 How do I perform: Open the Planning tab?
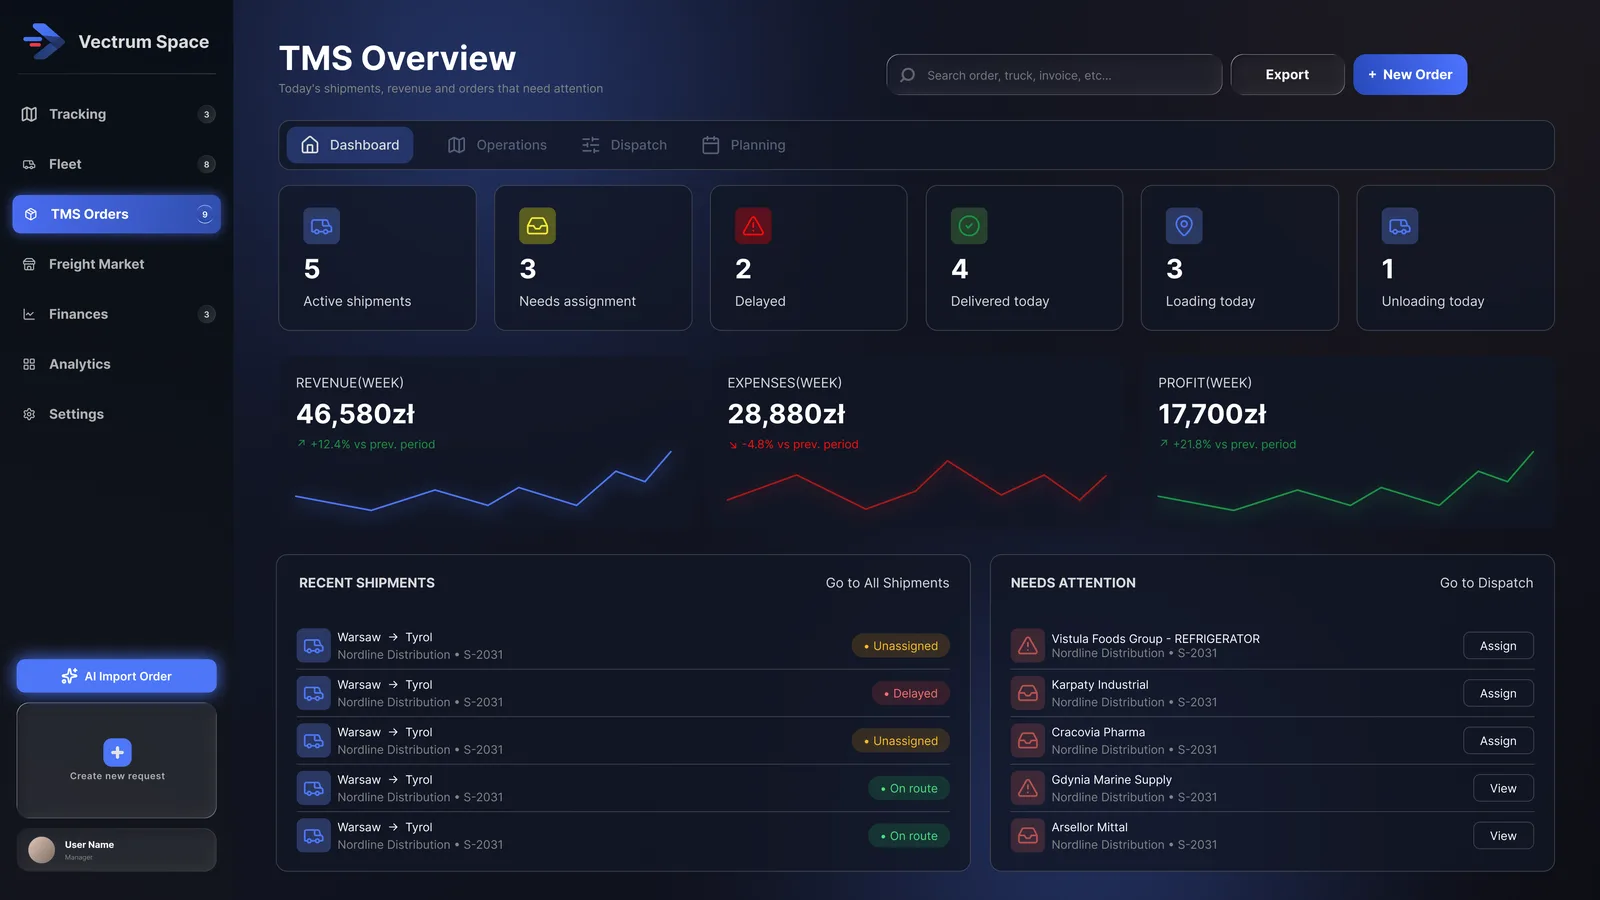point(744,145)
